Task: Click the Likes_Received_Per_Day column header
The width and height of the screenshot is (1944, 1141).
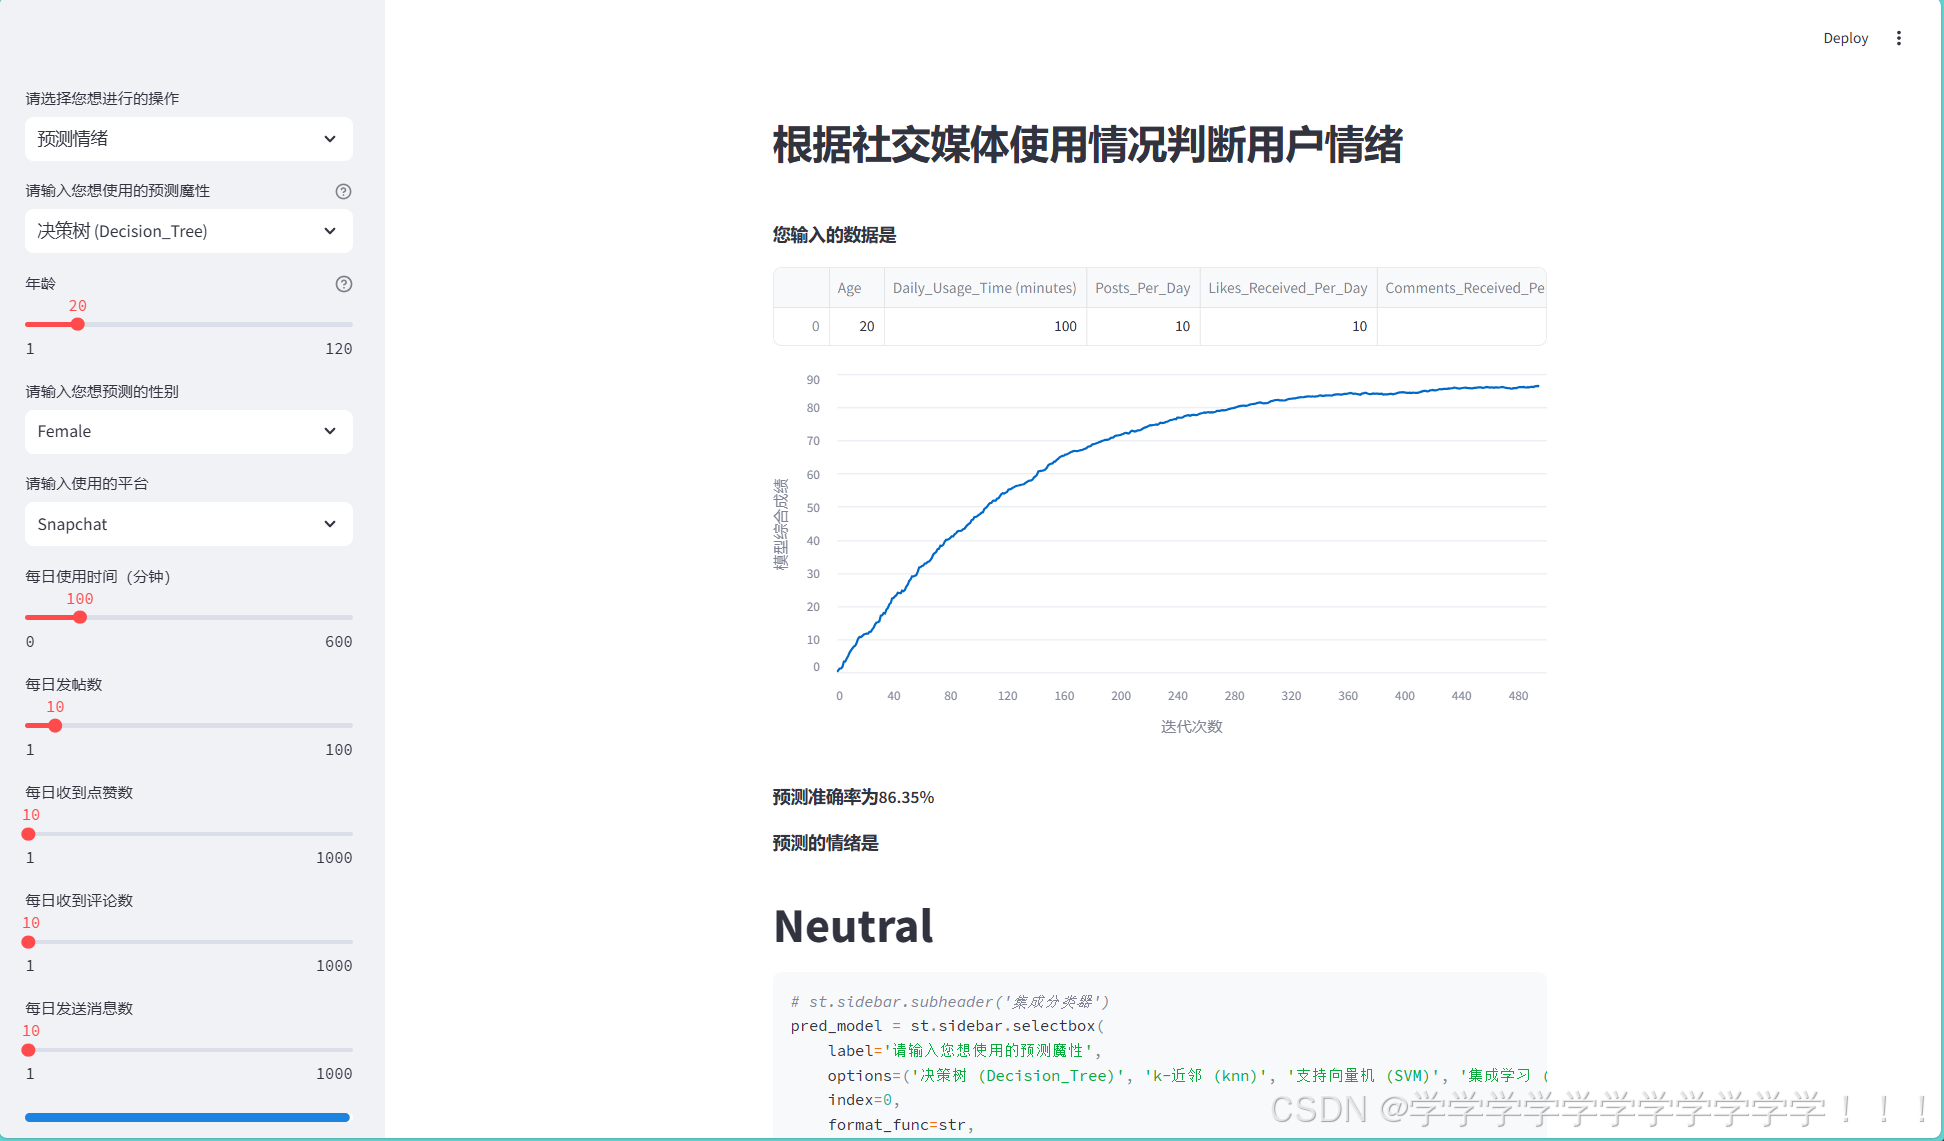Action: click(x=1287, y=288)
